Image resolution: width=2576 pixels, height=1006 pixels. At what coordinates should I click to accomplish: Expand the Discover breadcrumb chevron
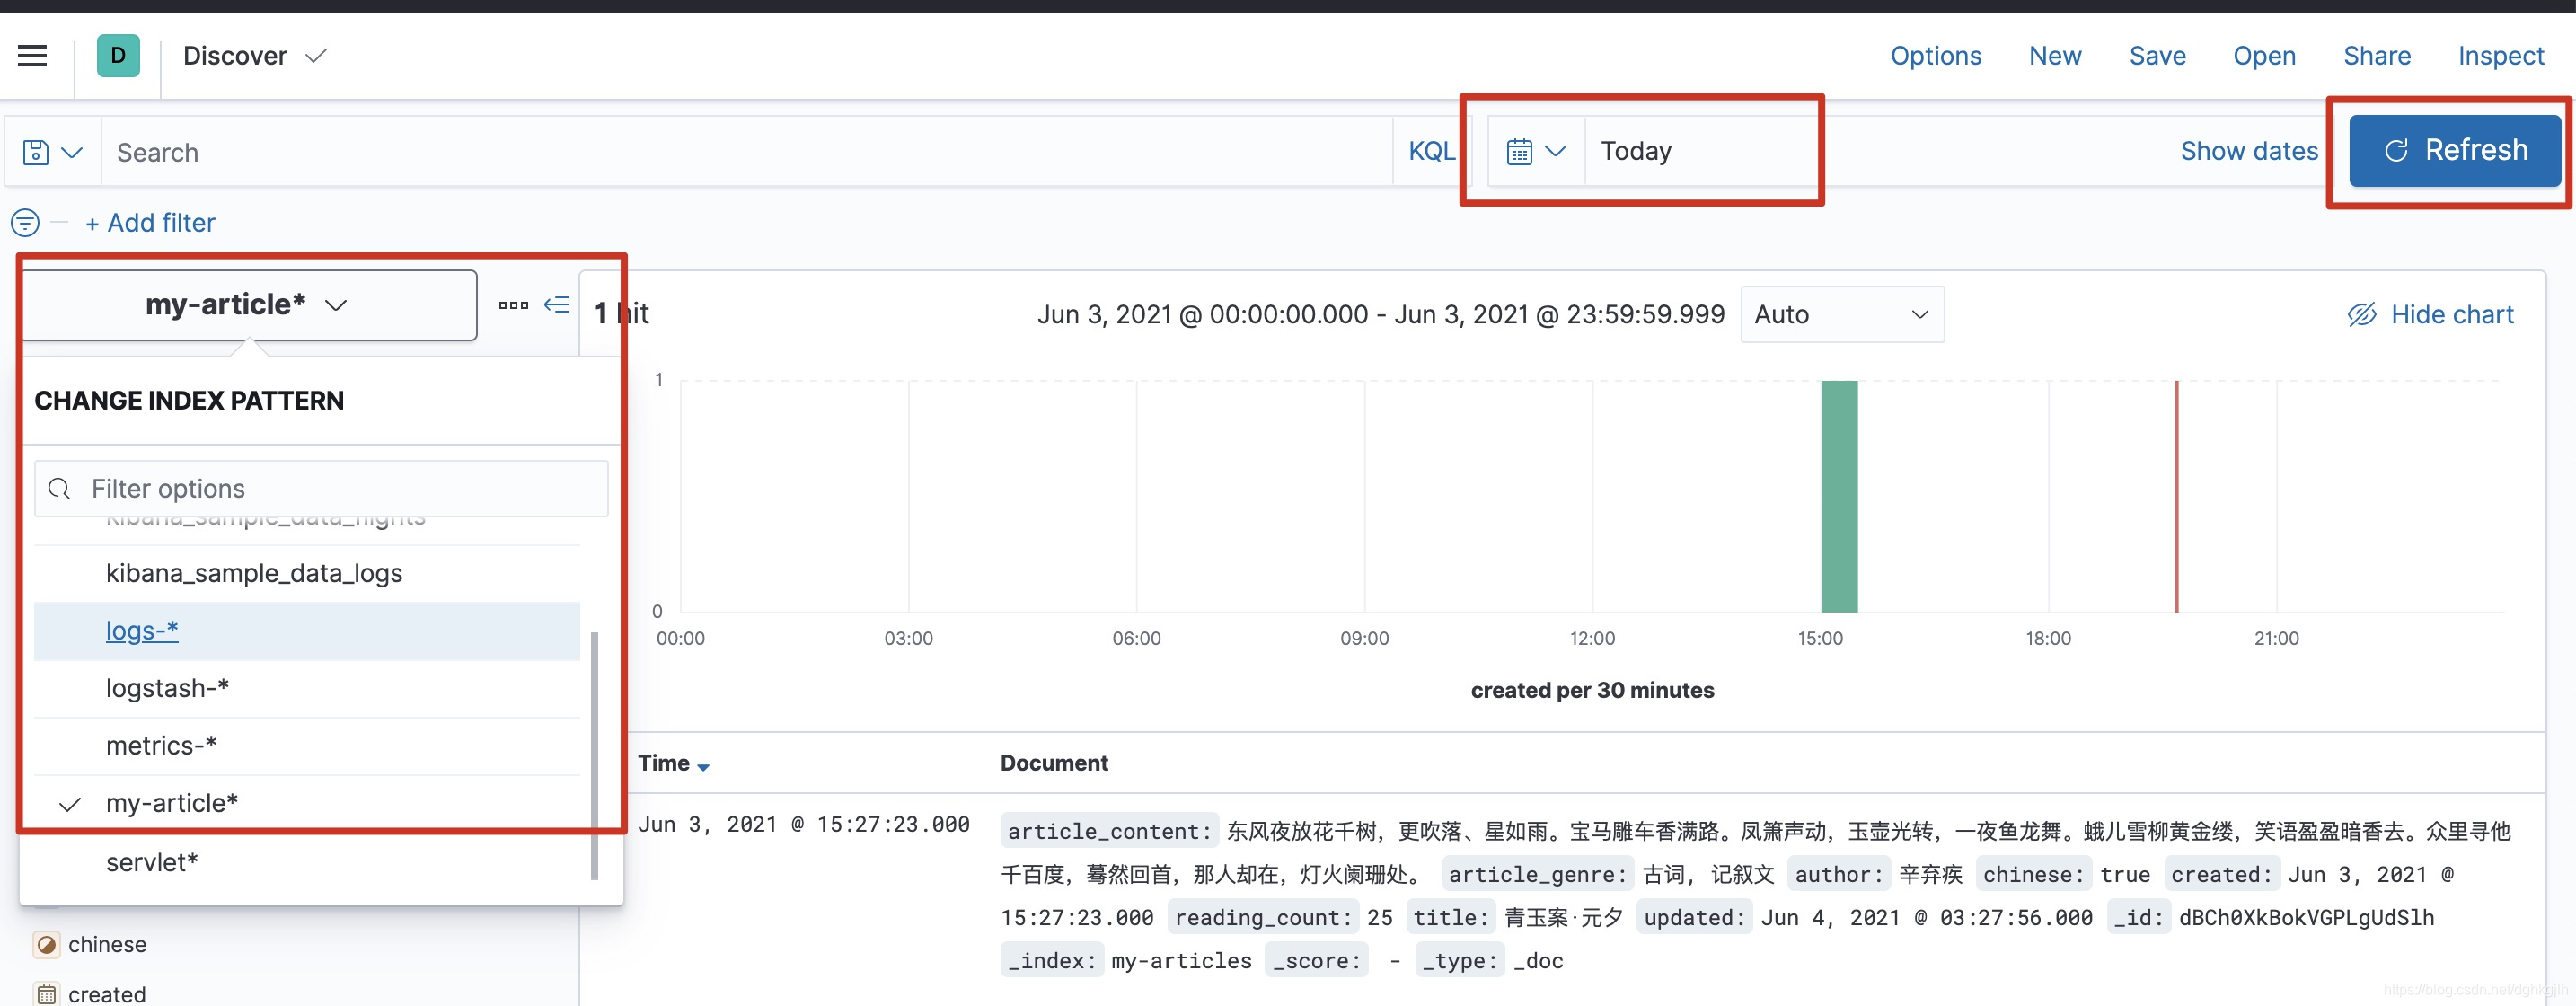click(x=316, y=56)
